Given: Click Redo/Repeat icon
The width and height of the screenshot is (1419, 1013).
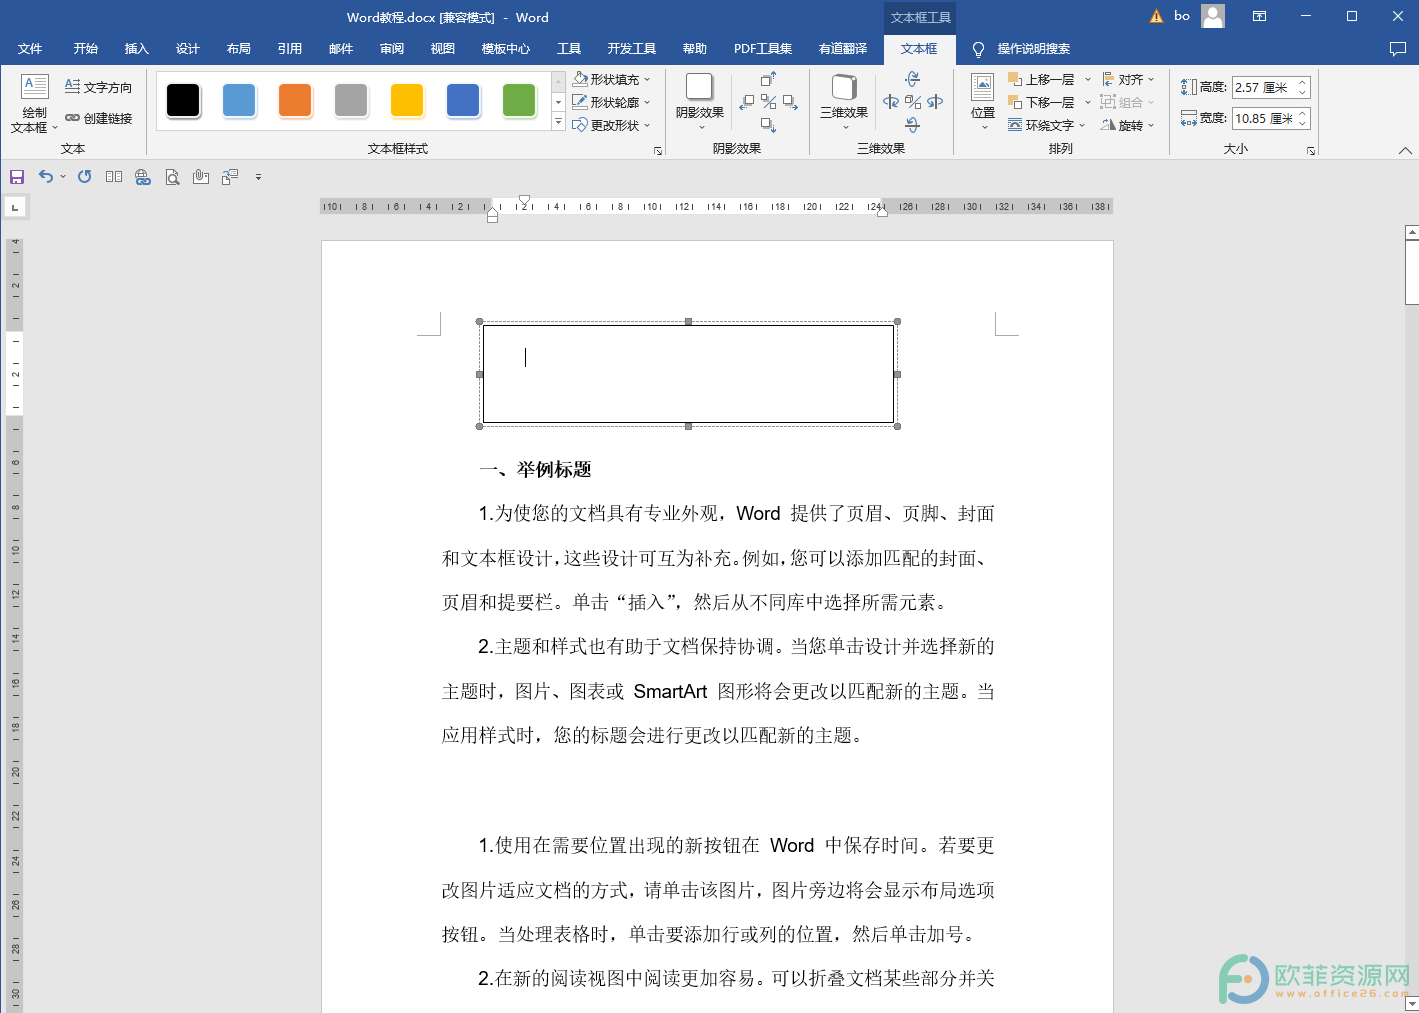Looking at the screenshot, I should (85, 177).
